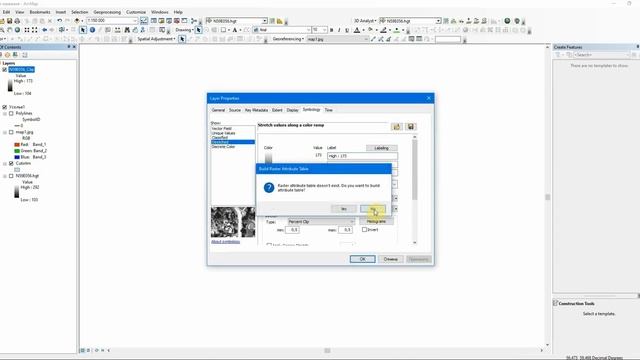The width and height of the screenshot is (640, 360).
Task: Click the Histograms button
Action: pos(376,221)
